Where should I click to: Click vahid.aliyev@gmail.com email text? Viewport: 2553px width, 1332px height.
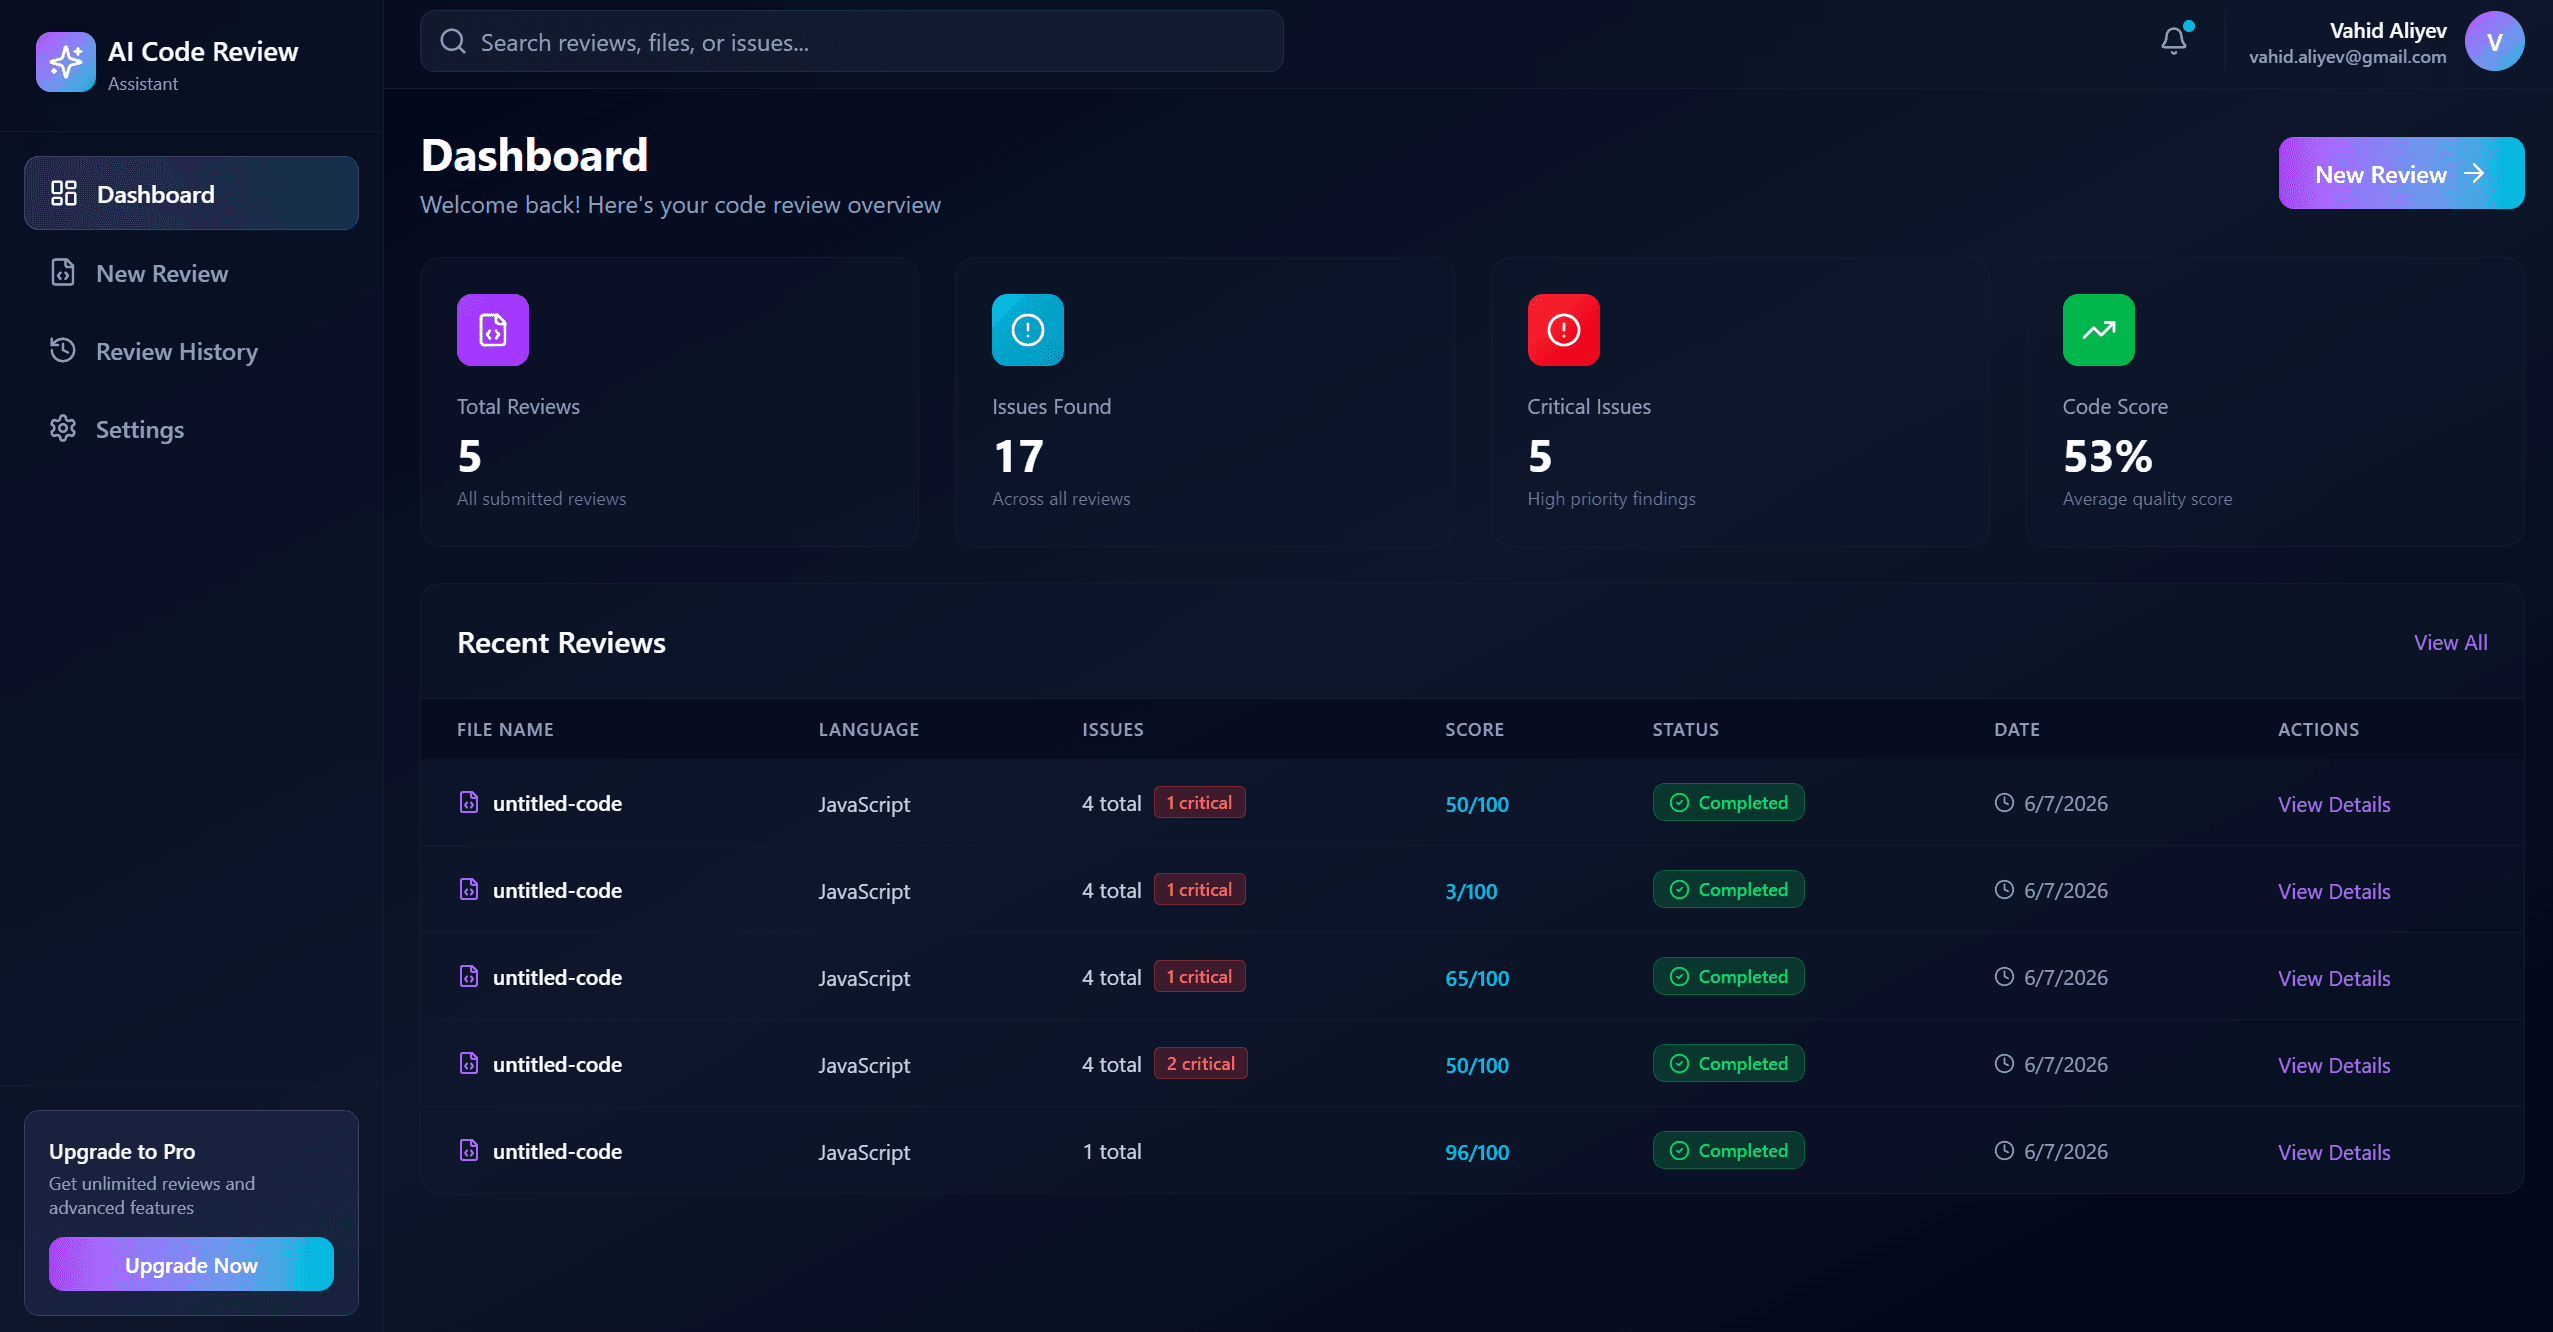[2347, 57]
